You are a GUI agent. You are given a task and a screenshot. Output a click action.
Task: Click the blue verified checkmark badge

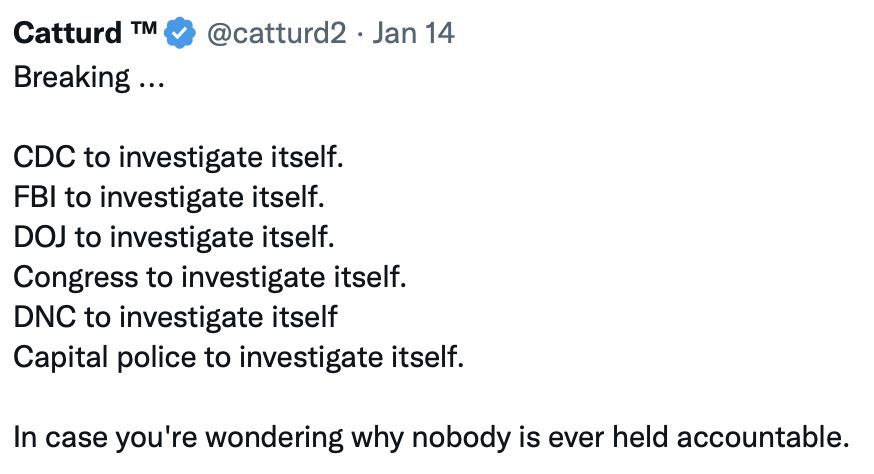[179, 34]
